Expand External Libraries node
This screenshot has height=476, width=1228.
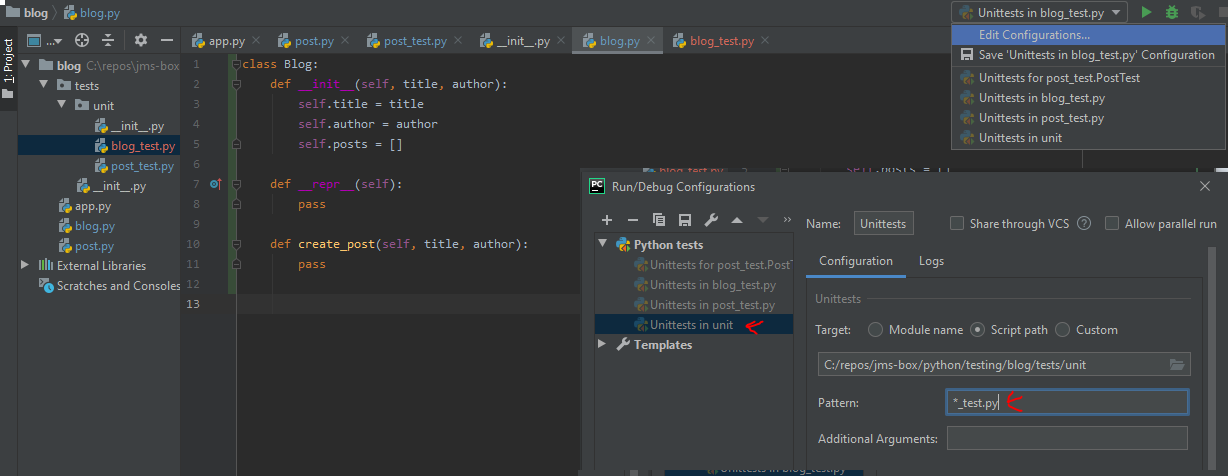click(x=26, y=265)
